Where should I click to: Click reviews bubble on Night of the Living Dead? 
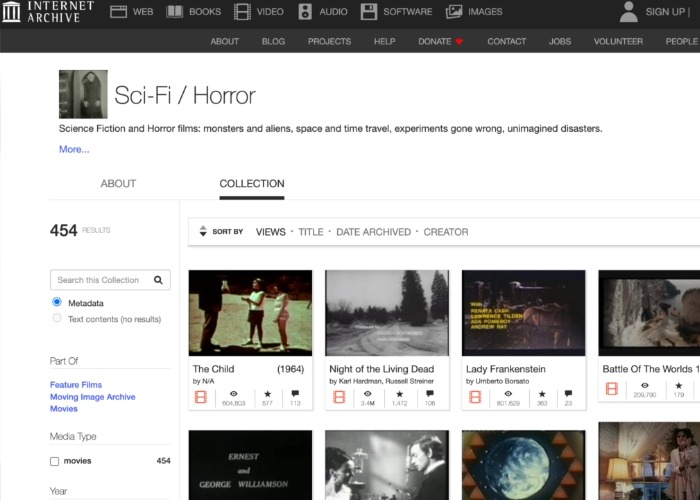[430, 394]
